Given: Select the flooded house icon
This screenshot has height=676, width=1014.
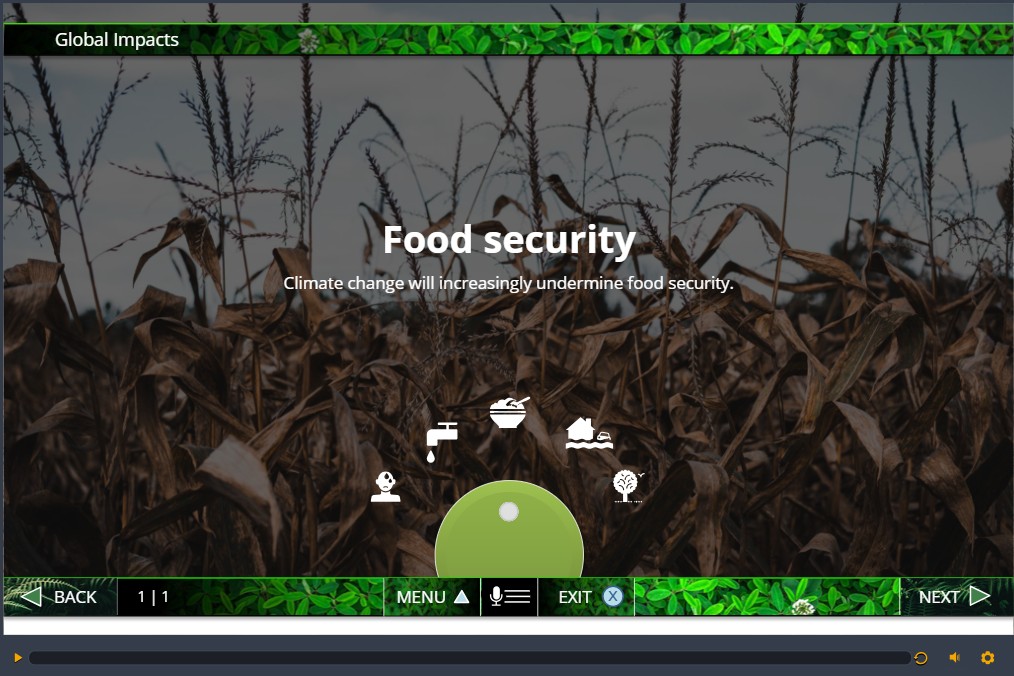Looking at the screenshot, I should [588, 433].
